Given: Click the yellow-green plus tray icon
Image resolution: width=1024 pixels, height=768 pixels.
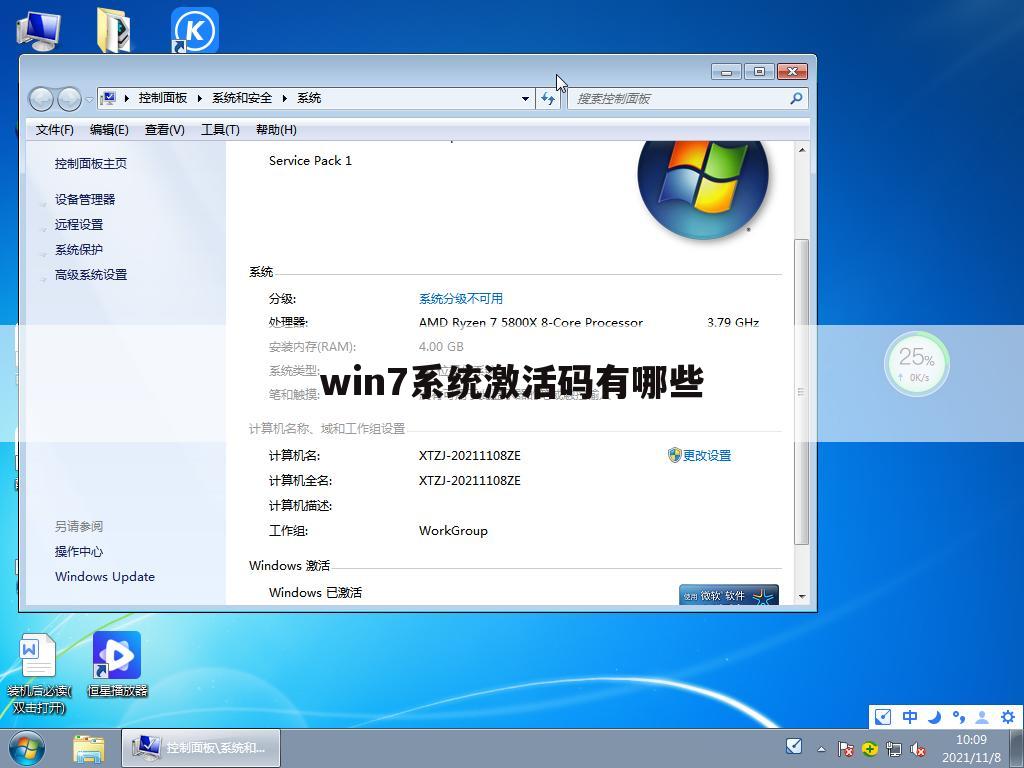Looking at the screenshot, I should [869, 748].
